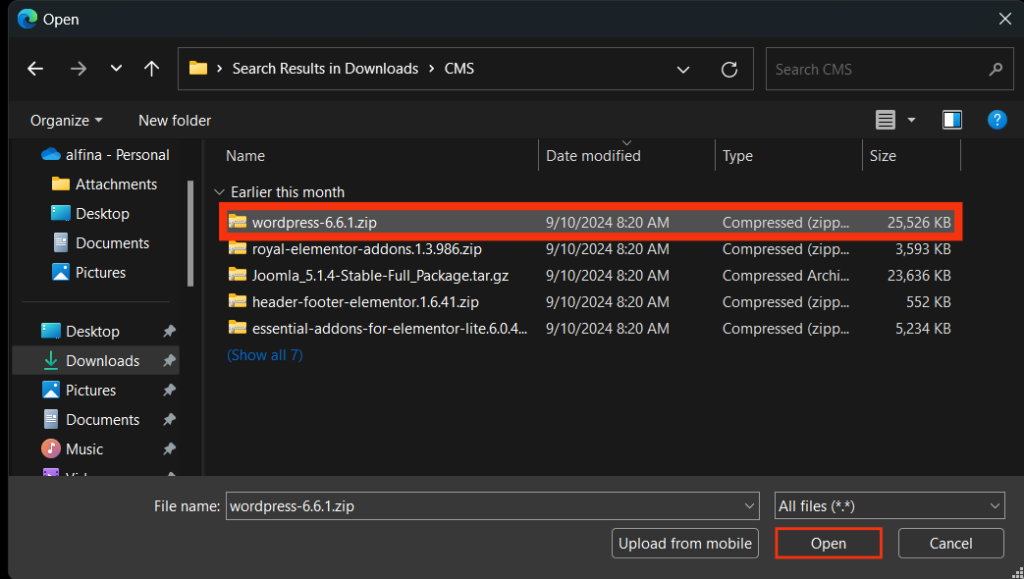
Task: Click the Up one level arrow
Action: 151,69
